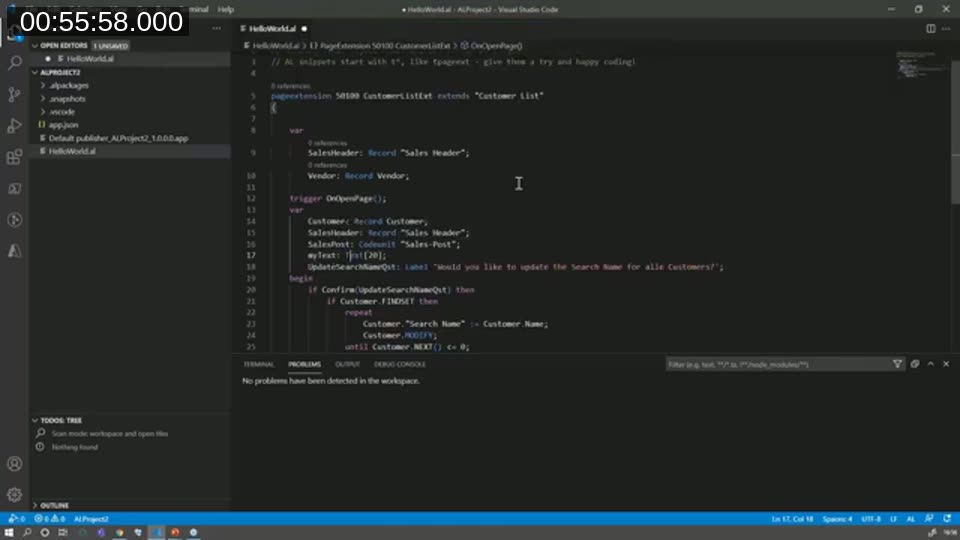960x540 pixels.
Task: Open the Windows Start menu
Action: (x=9, y=533)
